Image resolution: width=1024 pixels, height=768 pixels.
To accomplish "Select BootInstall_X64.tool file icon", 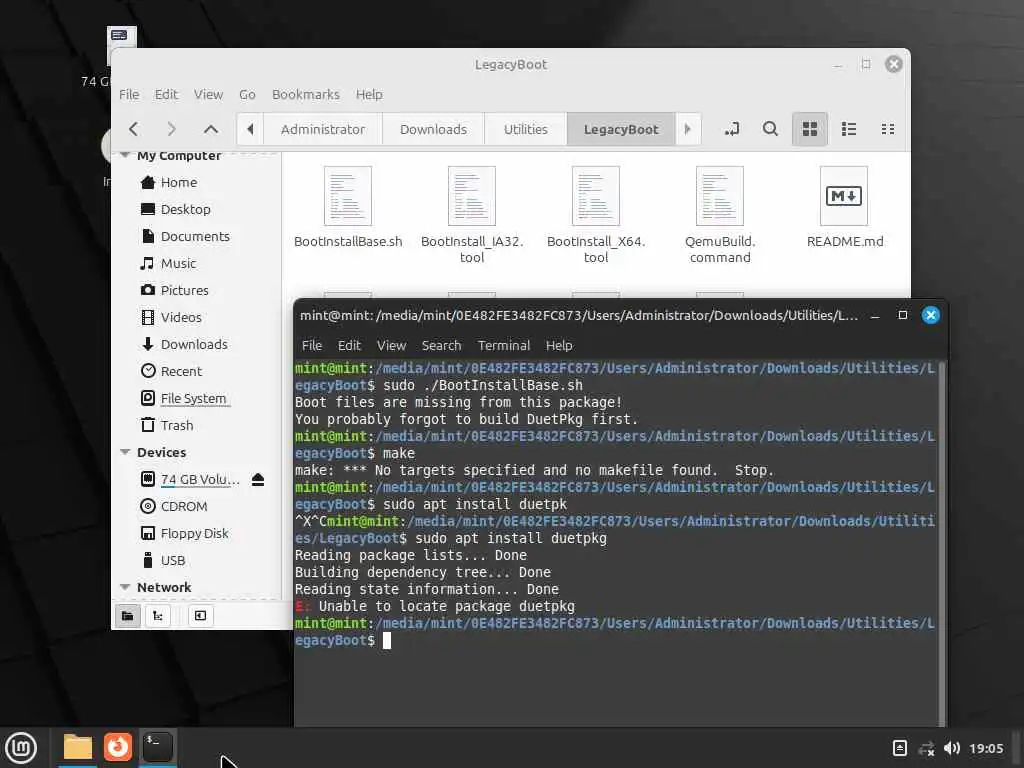I will (596, 196).
